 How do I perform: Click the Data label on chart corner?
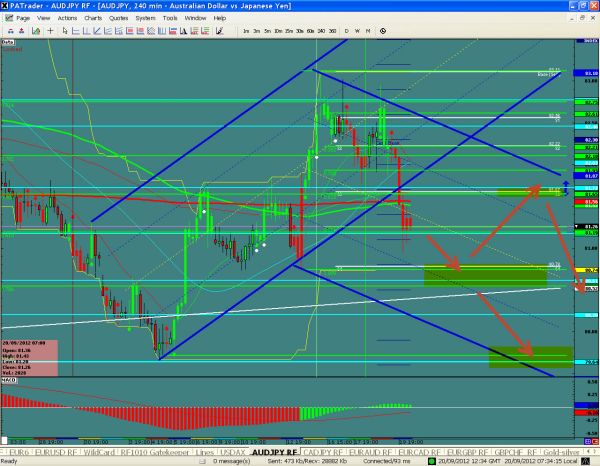[x=9, y=43]
